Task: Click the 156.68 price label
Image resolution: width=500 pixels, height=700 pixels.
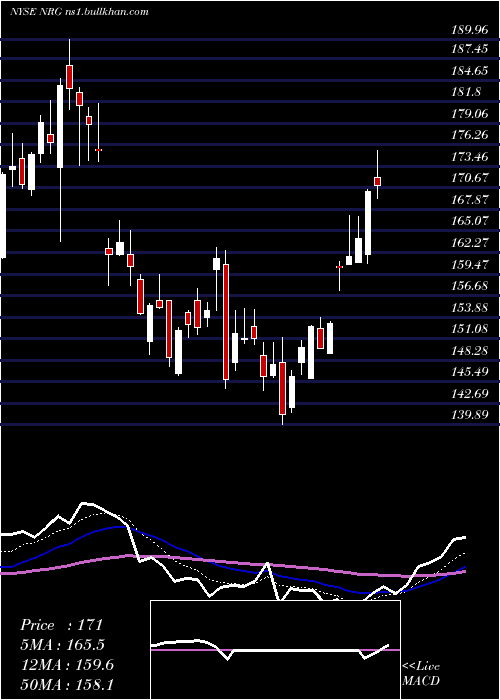Action: point(470,286)
